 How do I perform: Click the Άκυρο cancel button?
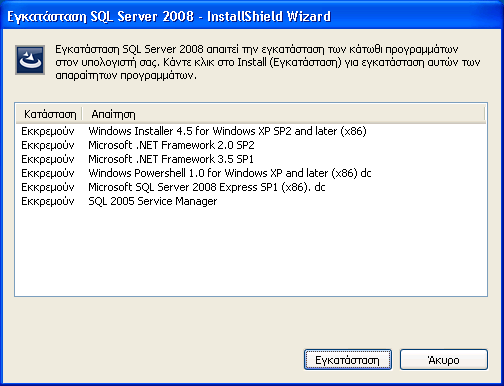444,360
